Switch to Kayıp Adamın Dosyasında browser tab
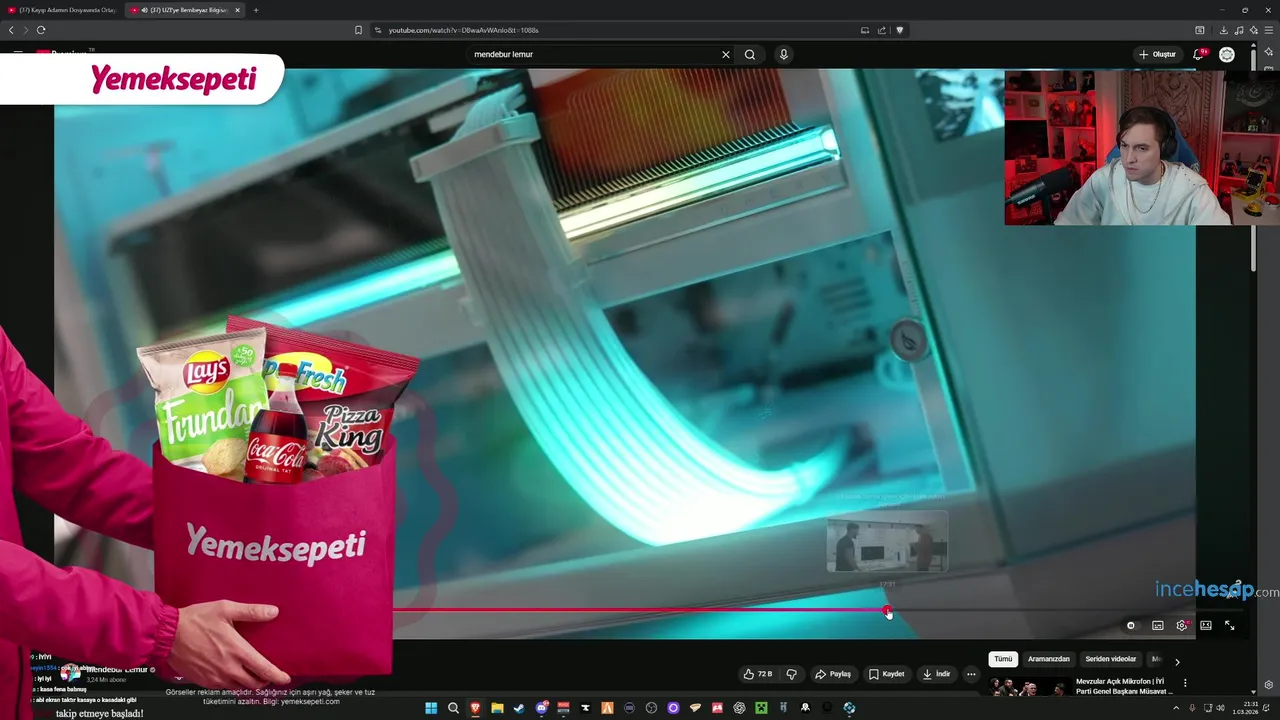This screenshot has width=1280, height=720. pos(61,10)
